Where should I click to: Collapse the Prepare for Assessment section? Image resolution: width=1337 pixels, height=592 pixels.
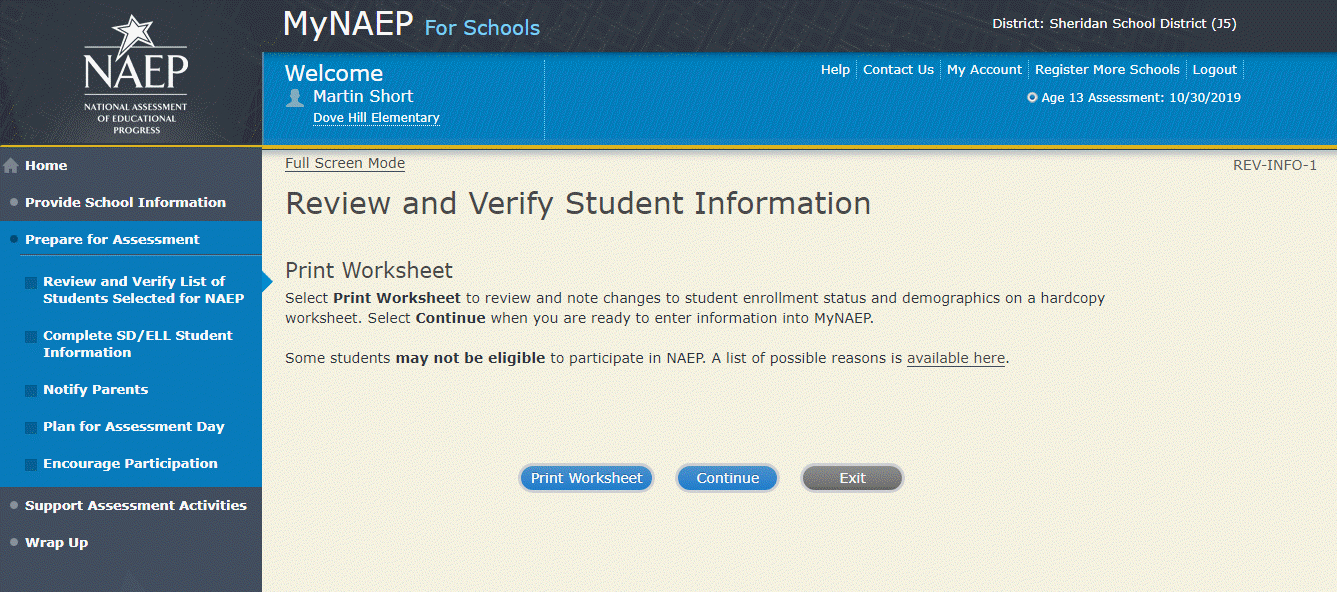point(112,239)
